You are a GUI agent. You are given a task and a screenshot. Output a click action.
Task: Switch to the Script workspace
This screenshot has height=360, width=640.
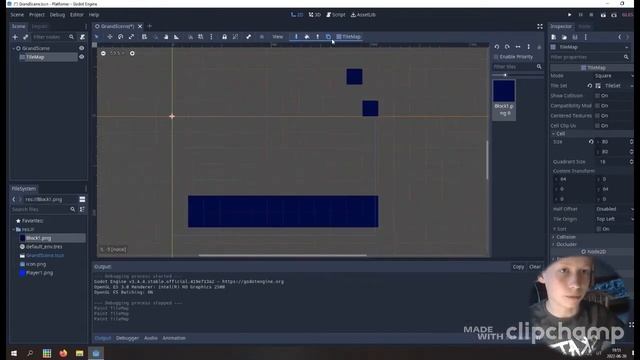pyautogui.click(x=336, y=15)
